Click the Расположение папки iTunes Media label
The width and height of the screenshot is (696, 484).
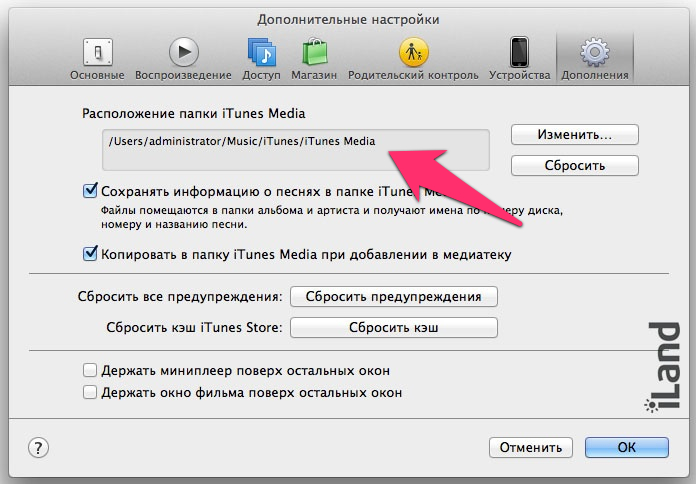tap(194, 114)
